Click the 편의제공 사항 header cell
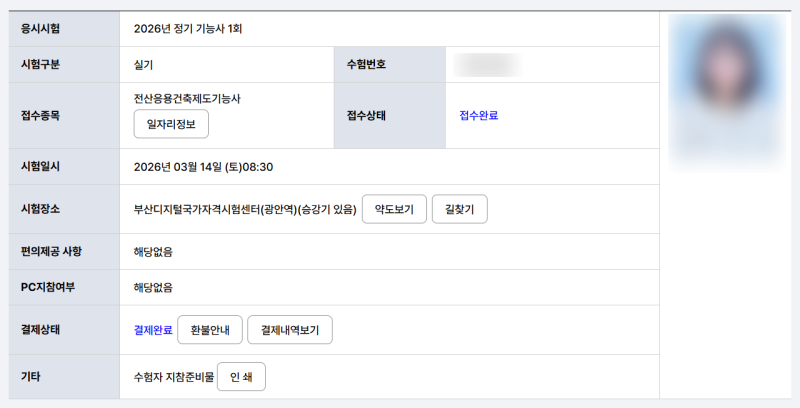 click(x=64, y=252)
